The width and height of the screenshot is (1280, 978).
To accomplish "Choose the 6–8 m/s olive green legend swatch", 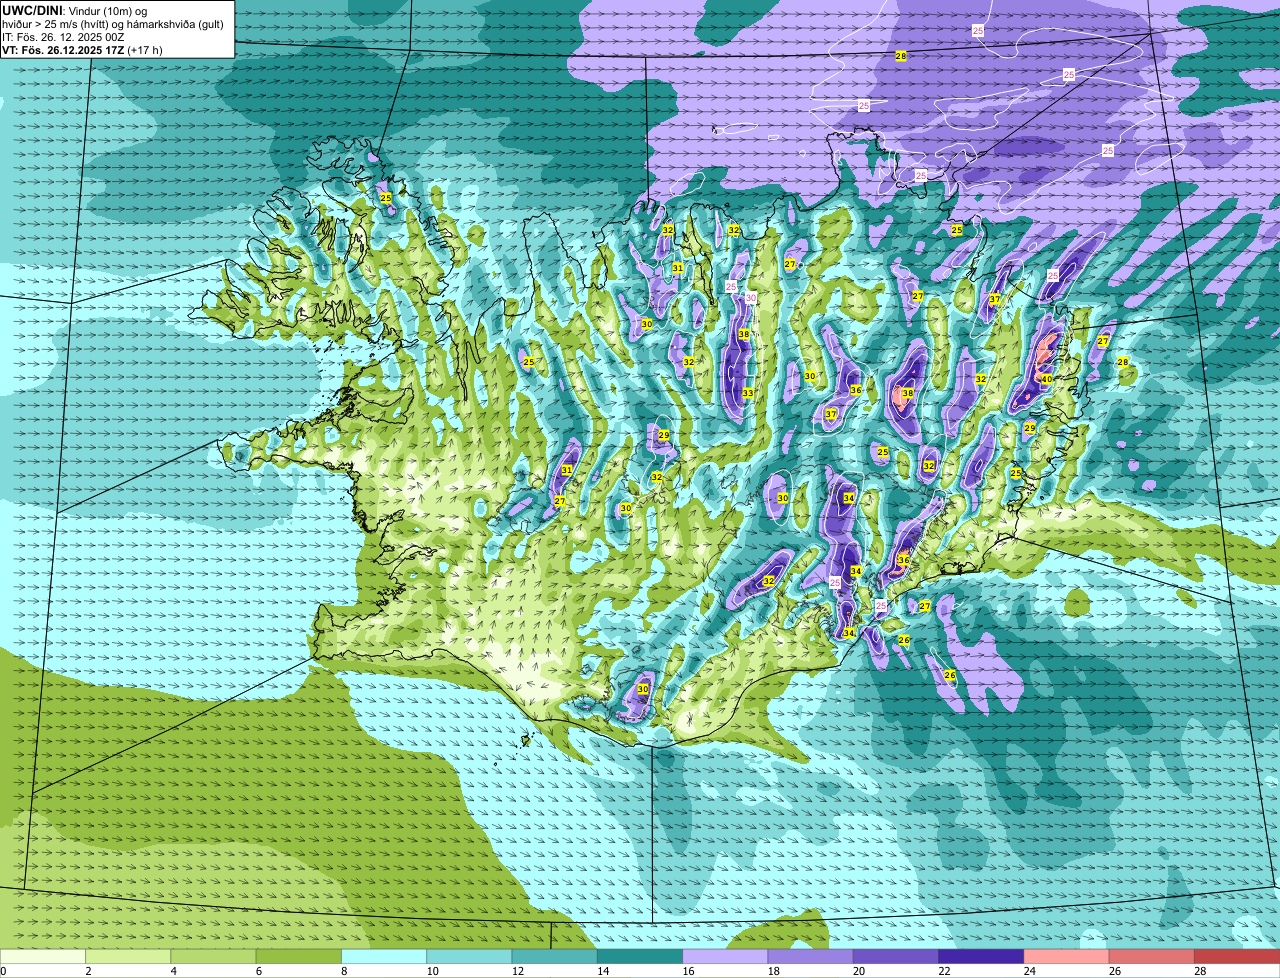I will tap(299, 957).
